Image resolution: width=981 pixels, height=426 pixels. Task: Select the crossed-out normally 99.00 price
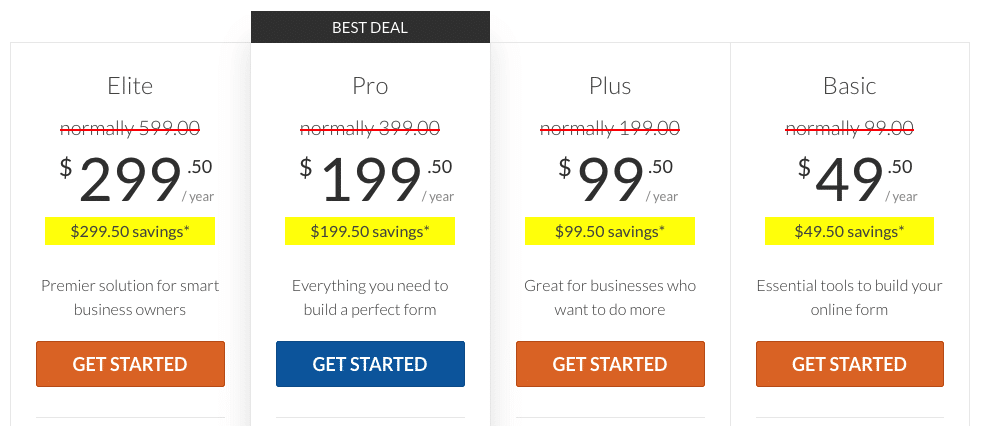point(850,129)
